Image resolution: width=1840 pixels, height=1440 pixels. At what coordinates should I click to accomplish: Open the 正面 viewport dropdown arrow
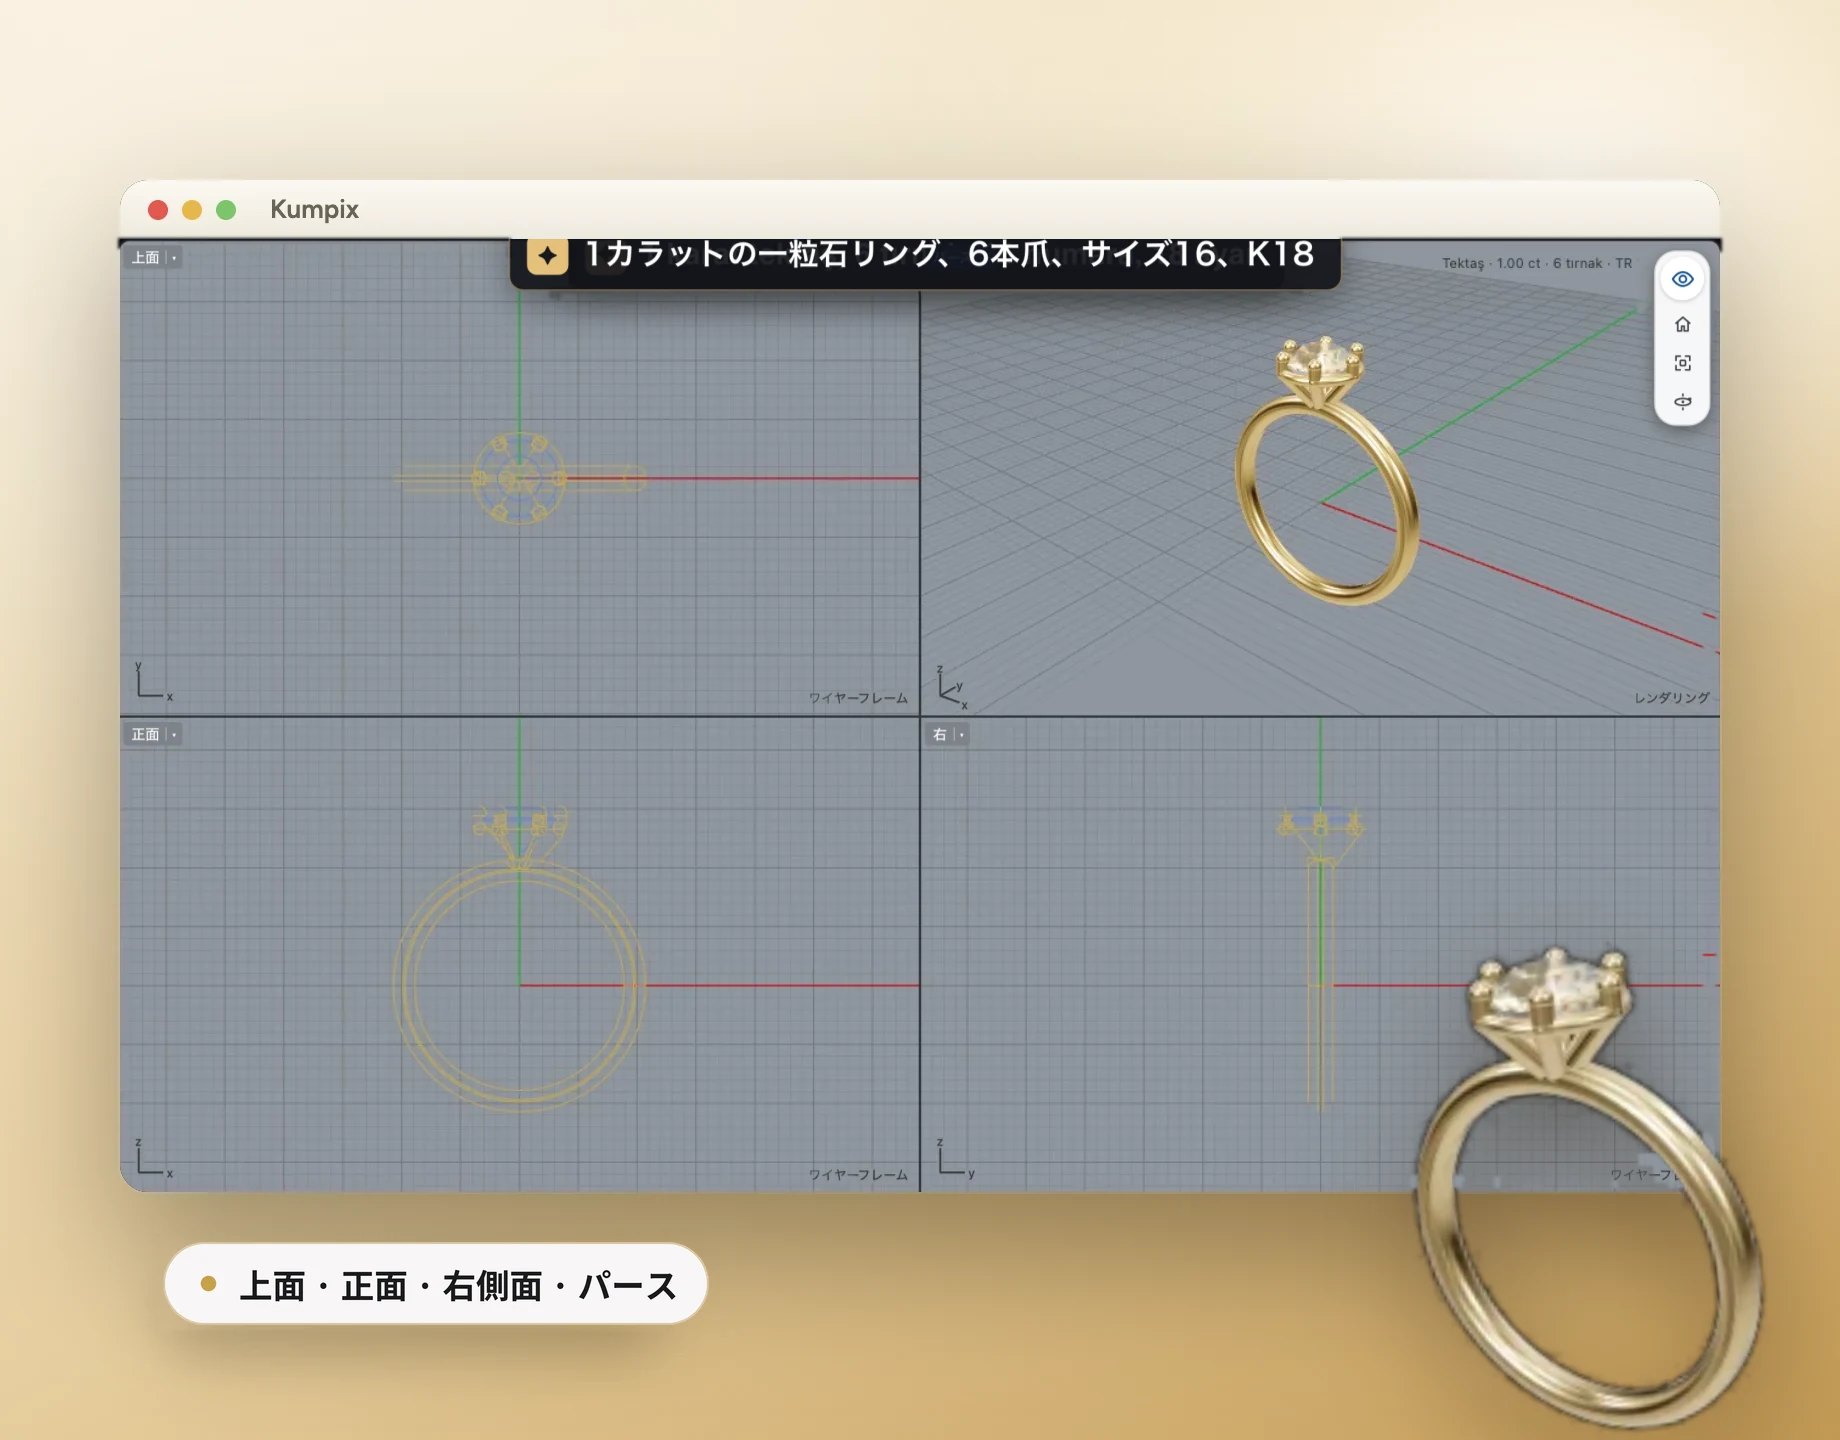[x=174, y=735]
